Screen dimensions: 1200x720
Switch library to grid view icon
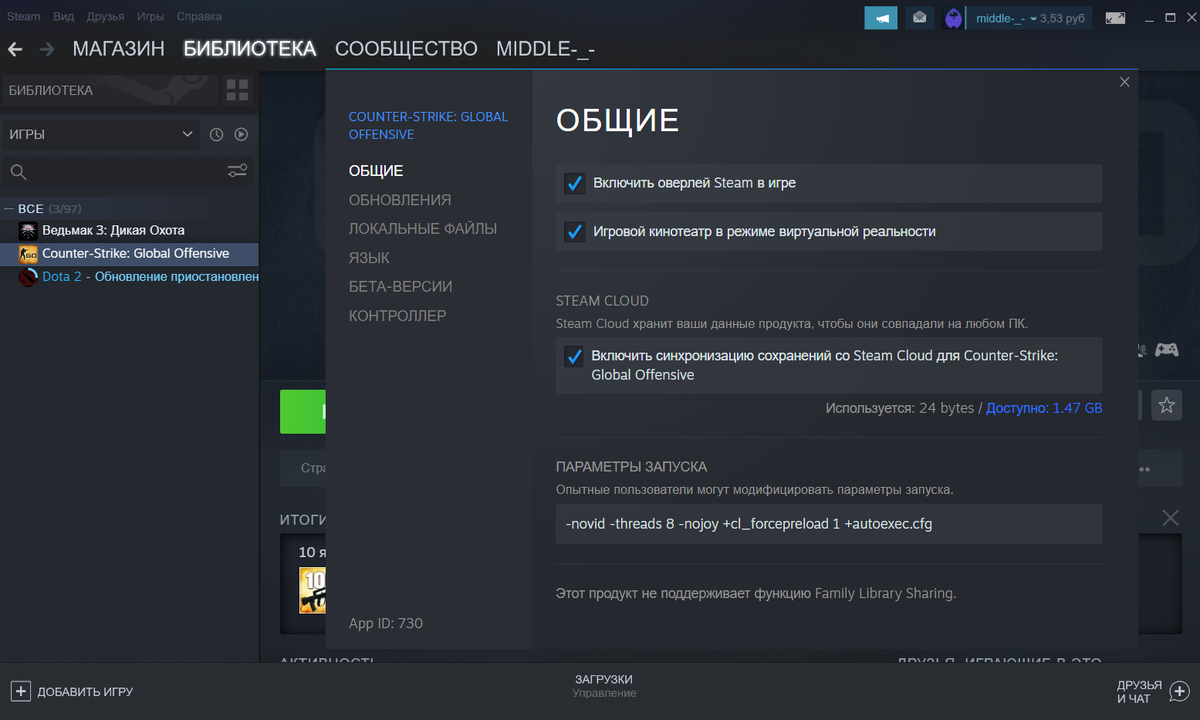click(237, 91)
